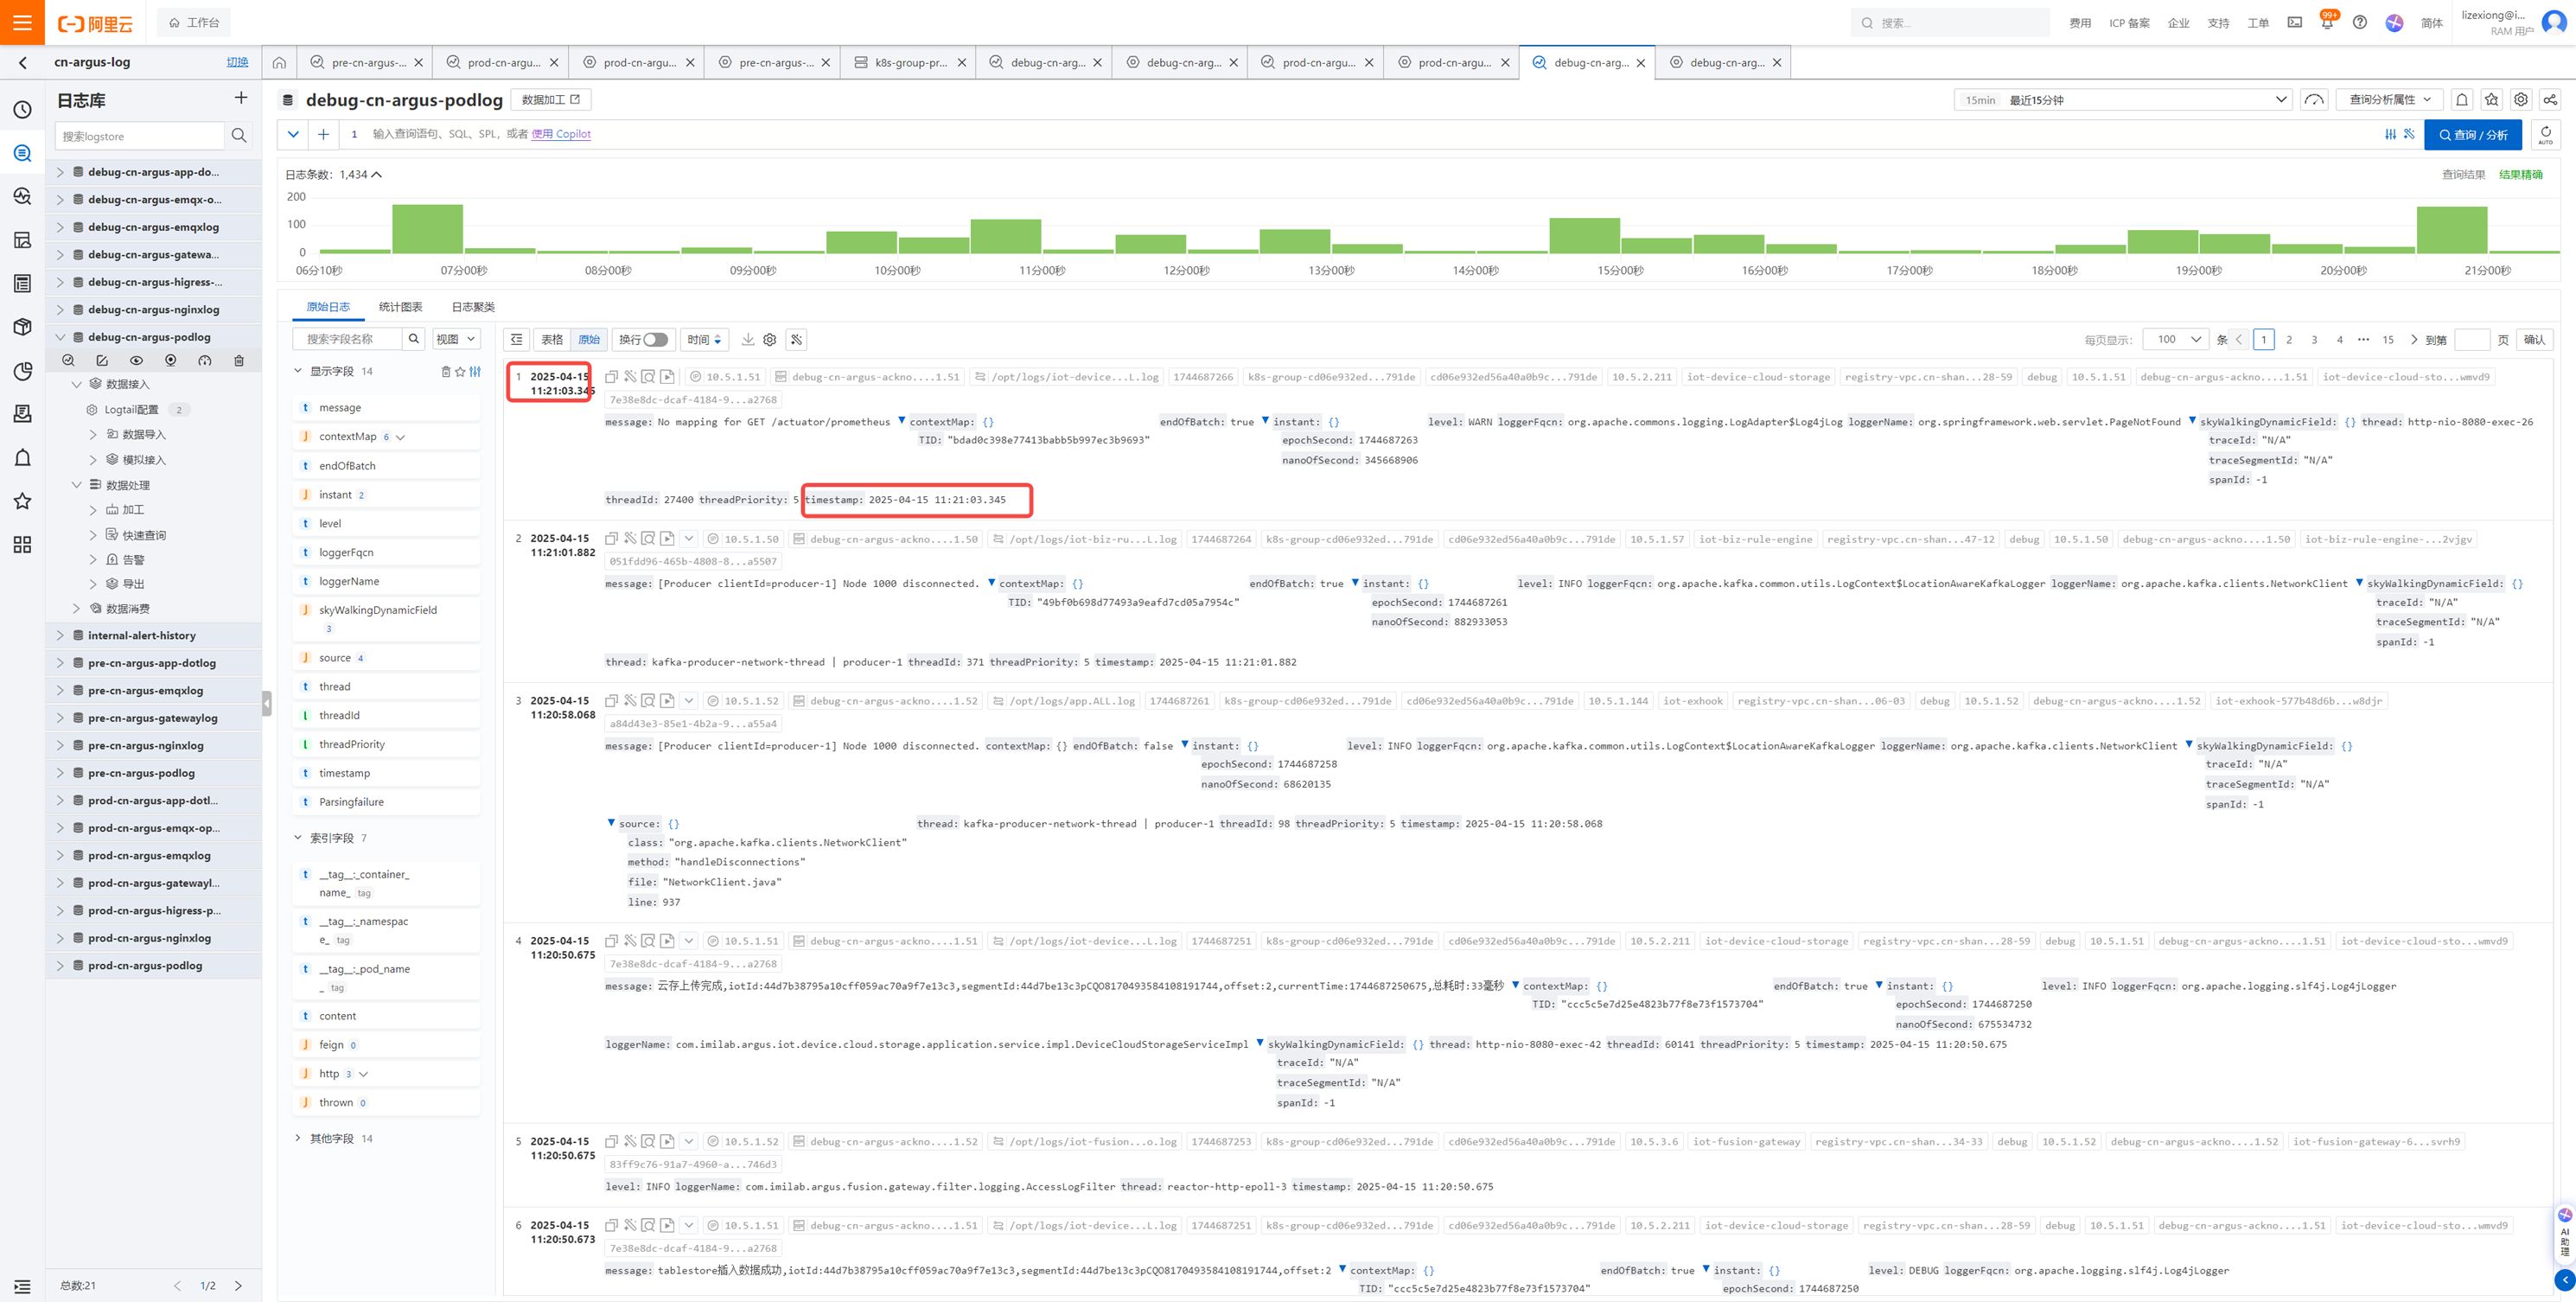The width and height of the screenshot is (2576, 1302).
Task: Click the delete icon under debug-cn-argus-podlog
Action: (x=239, y=361)
